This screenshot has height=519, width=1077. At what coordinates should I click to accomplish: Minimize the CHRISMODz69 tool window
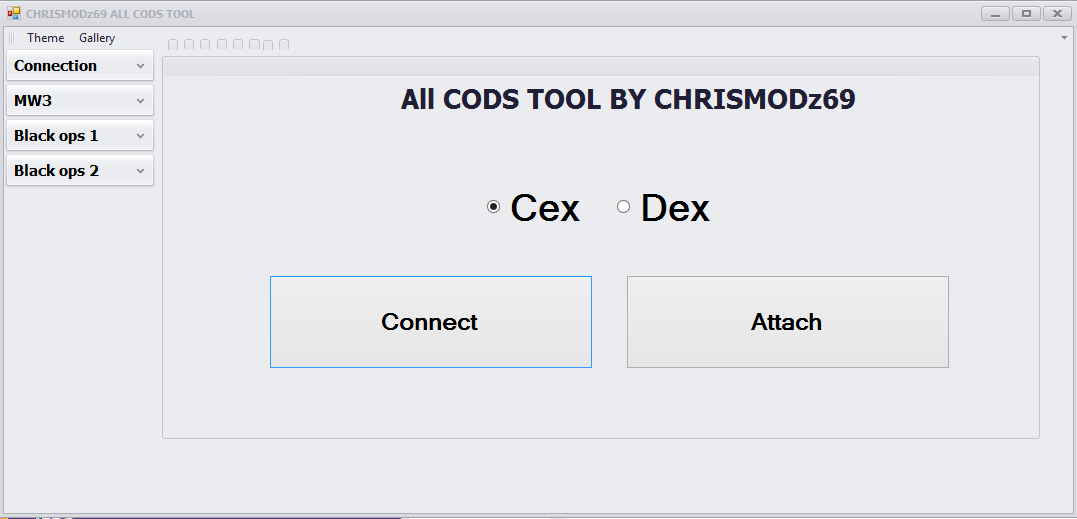pos(995,14)
